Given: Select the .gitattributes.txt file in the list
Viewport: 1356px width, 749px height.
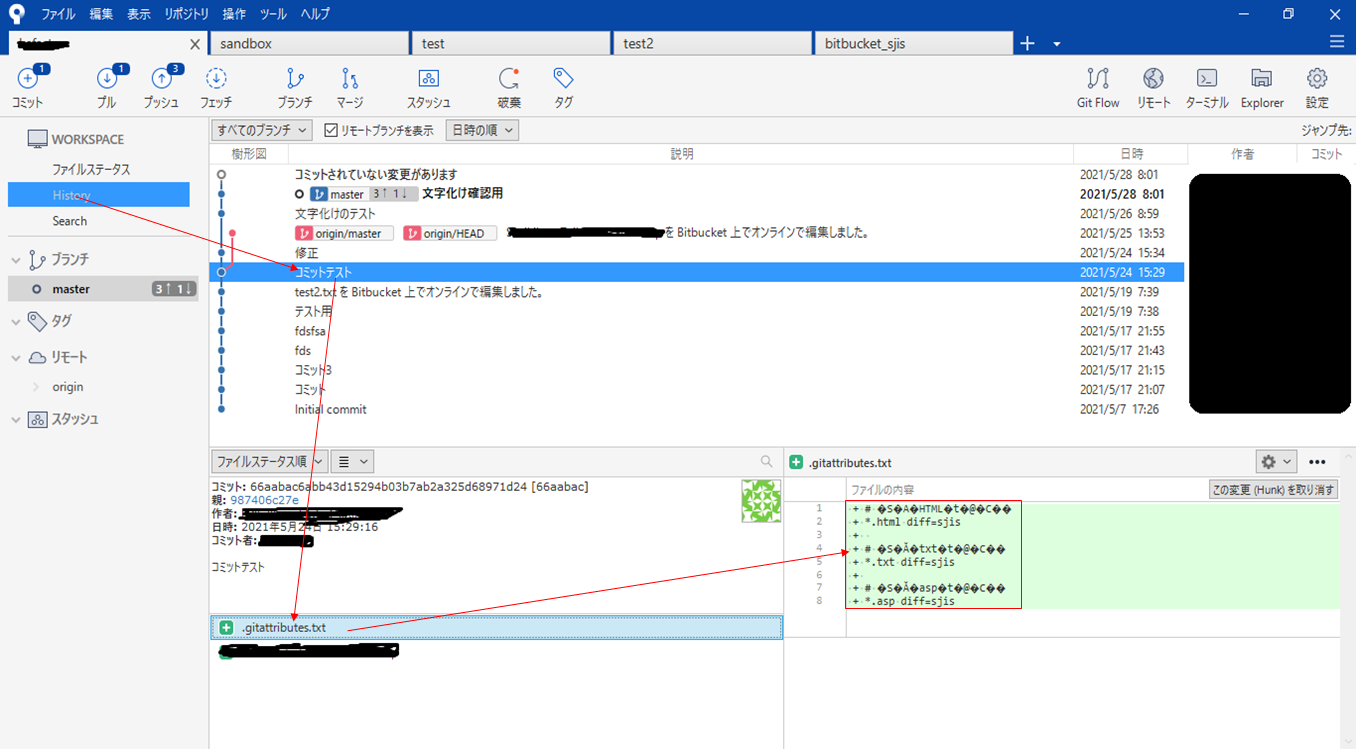Looking at the screenshot, I should coord(496,627).
